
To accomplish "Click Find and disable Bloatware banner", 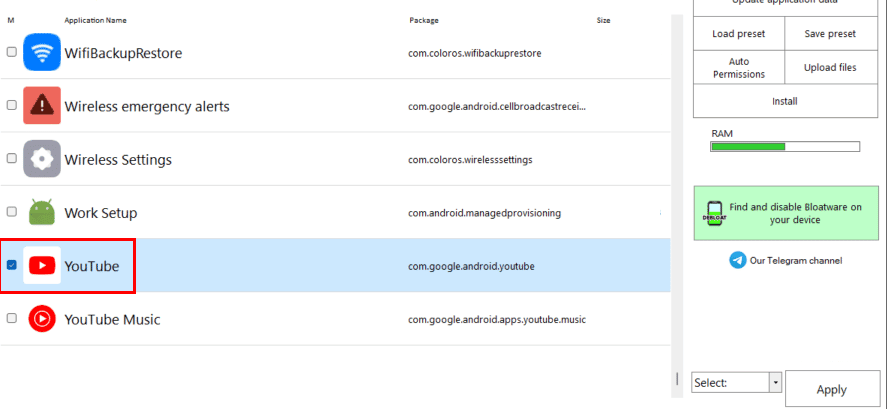I will click(x=786, y=213).
